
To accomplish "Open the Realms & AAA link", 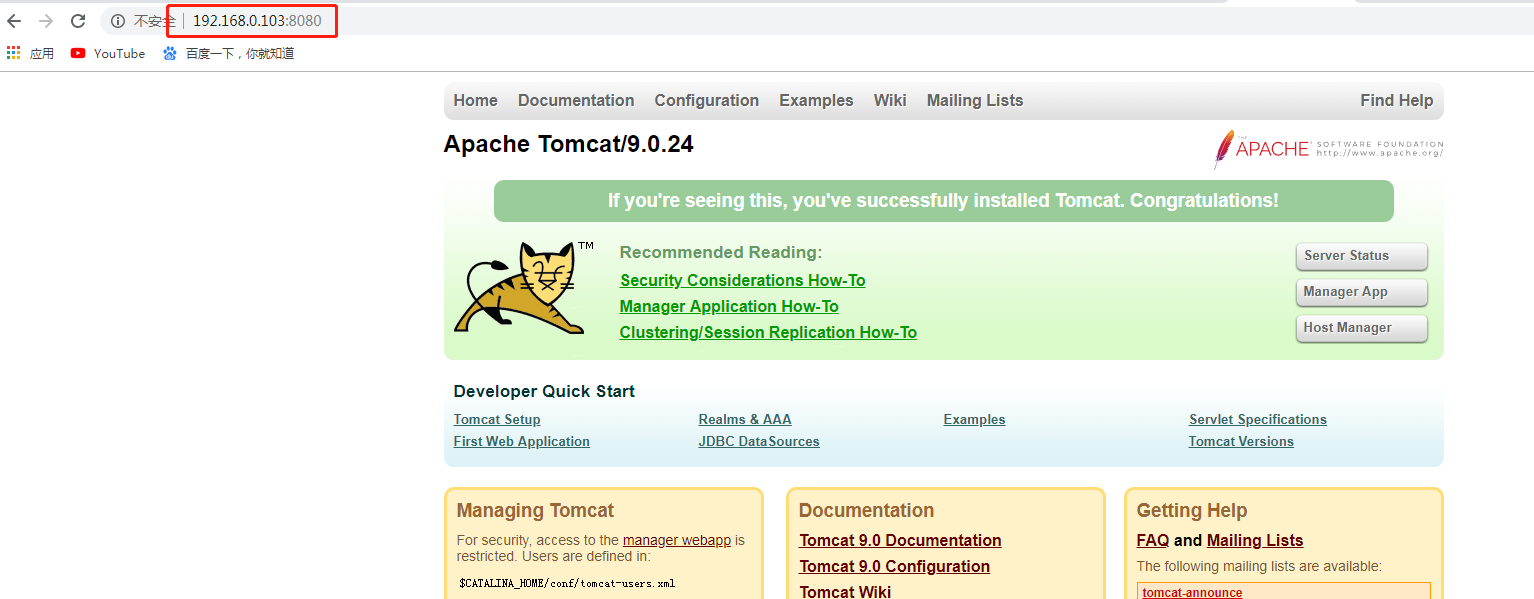I will point(745,419).
